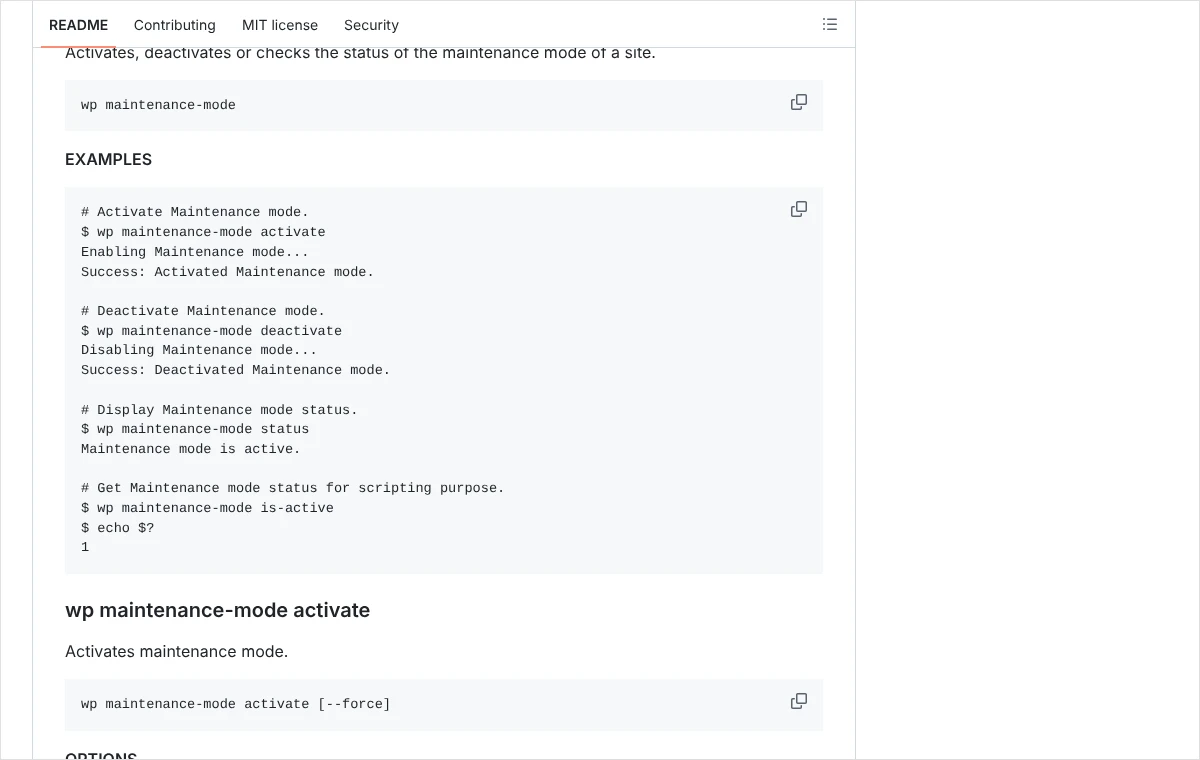Copy the 'wp maintenance-mode' command snippet
This screenshot has height=760, width=1200.
click(799, 102)
